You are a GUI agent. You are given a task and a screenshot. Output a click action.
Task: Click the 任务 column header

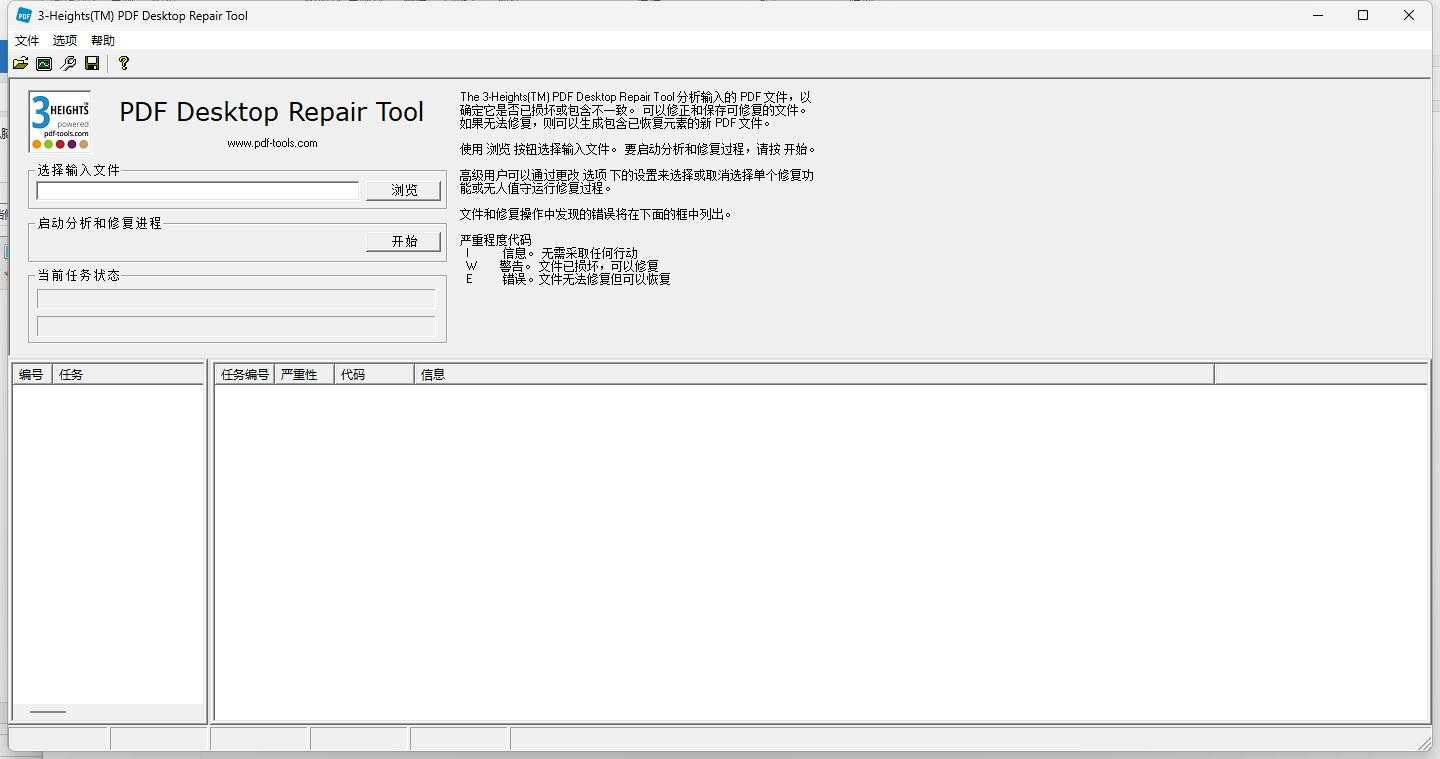click(128, 374)
